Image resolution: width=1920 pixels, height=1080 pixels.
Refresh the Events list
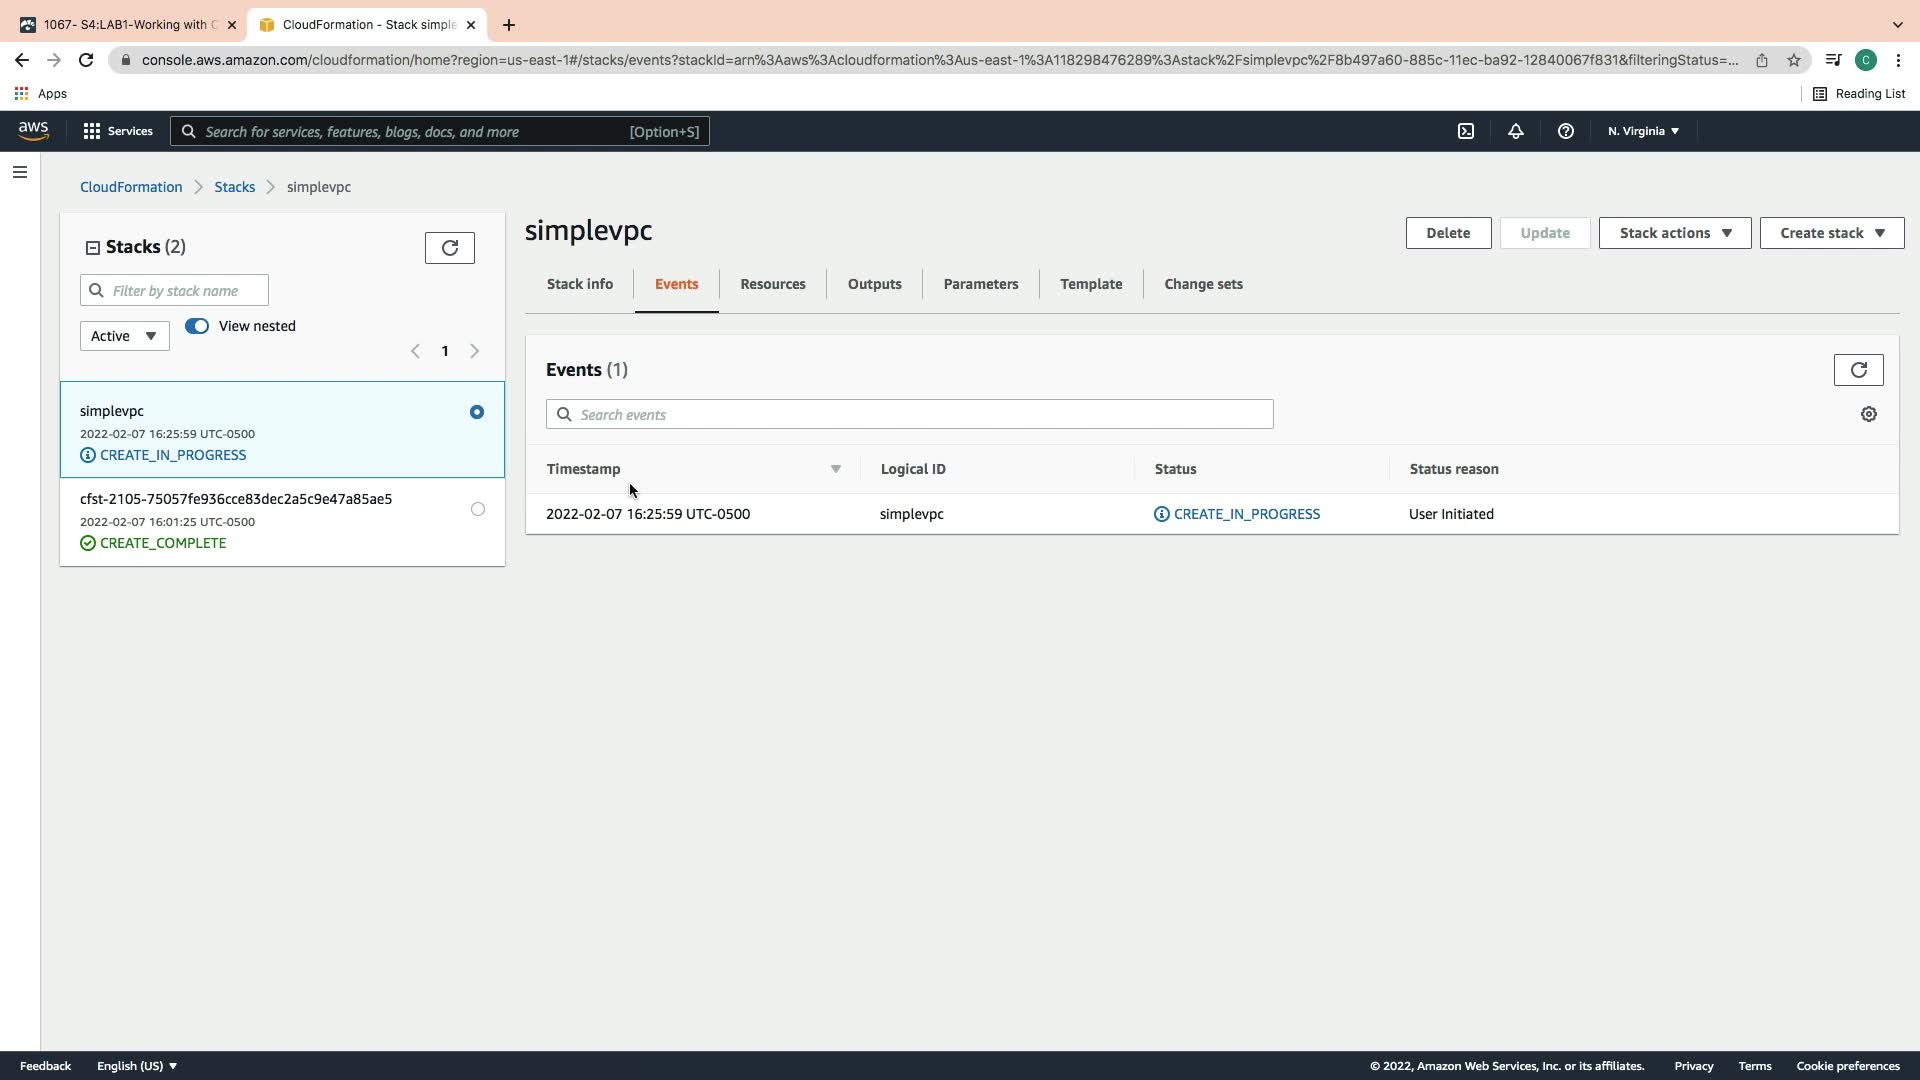click(x=1858, y=370)
